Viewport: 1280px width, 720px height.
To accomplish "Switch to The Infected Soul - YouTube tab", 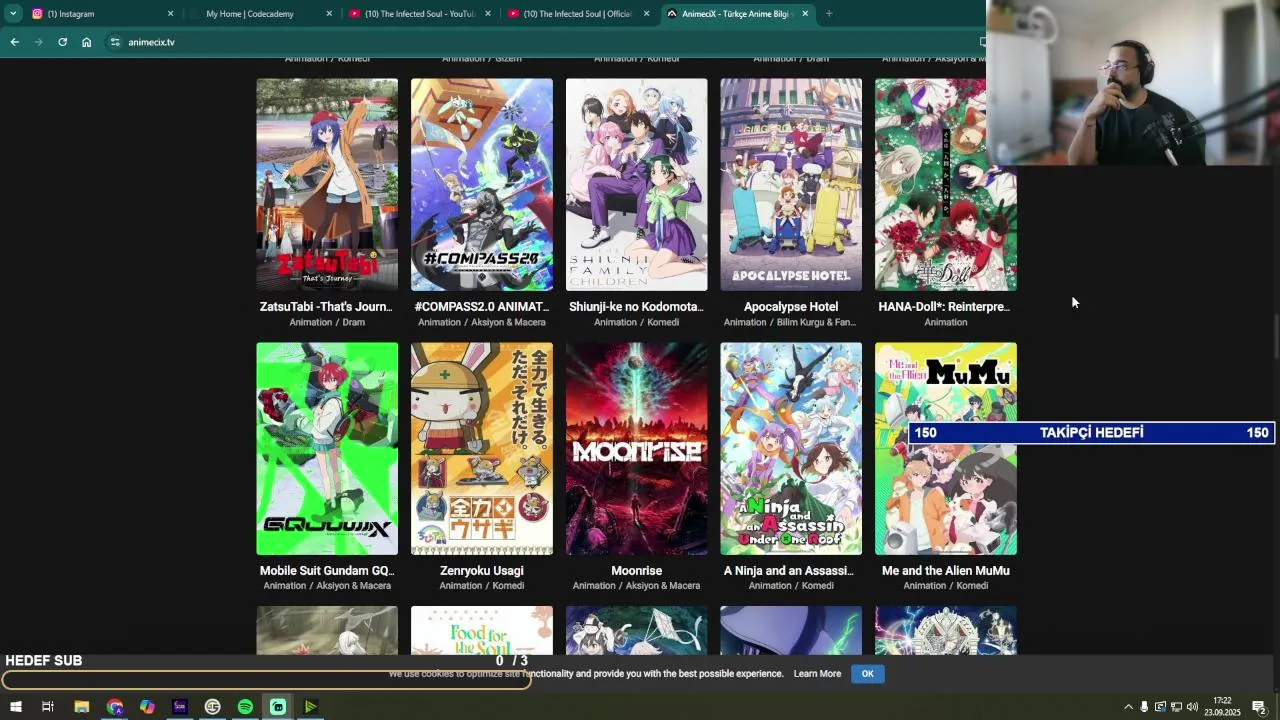I will pos(419,14).
